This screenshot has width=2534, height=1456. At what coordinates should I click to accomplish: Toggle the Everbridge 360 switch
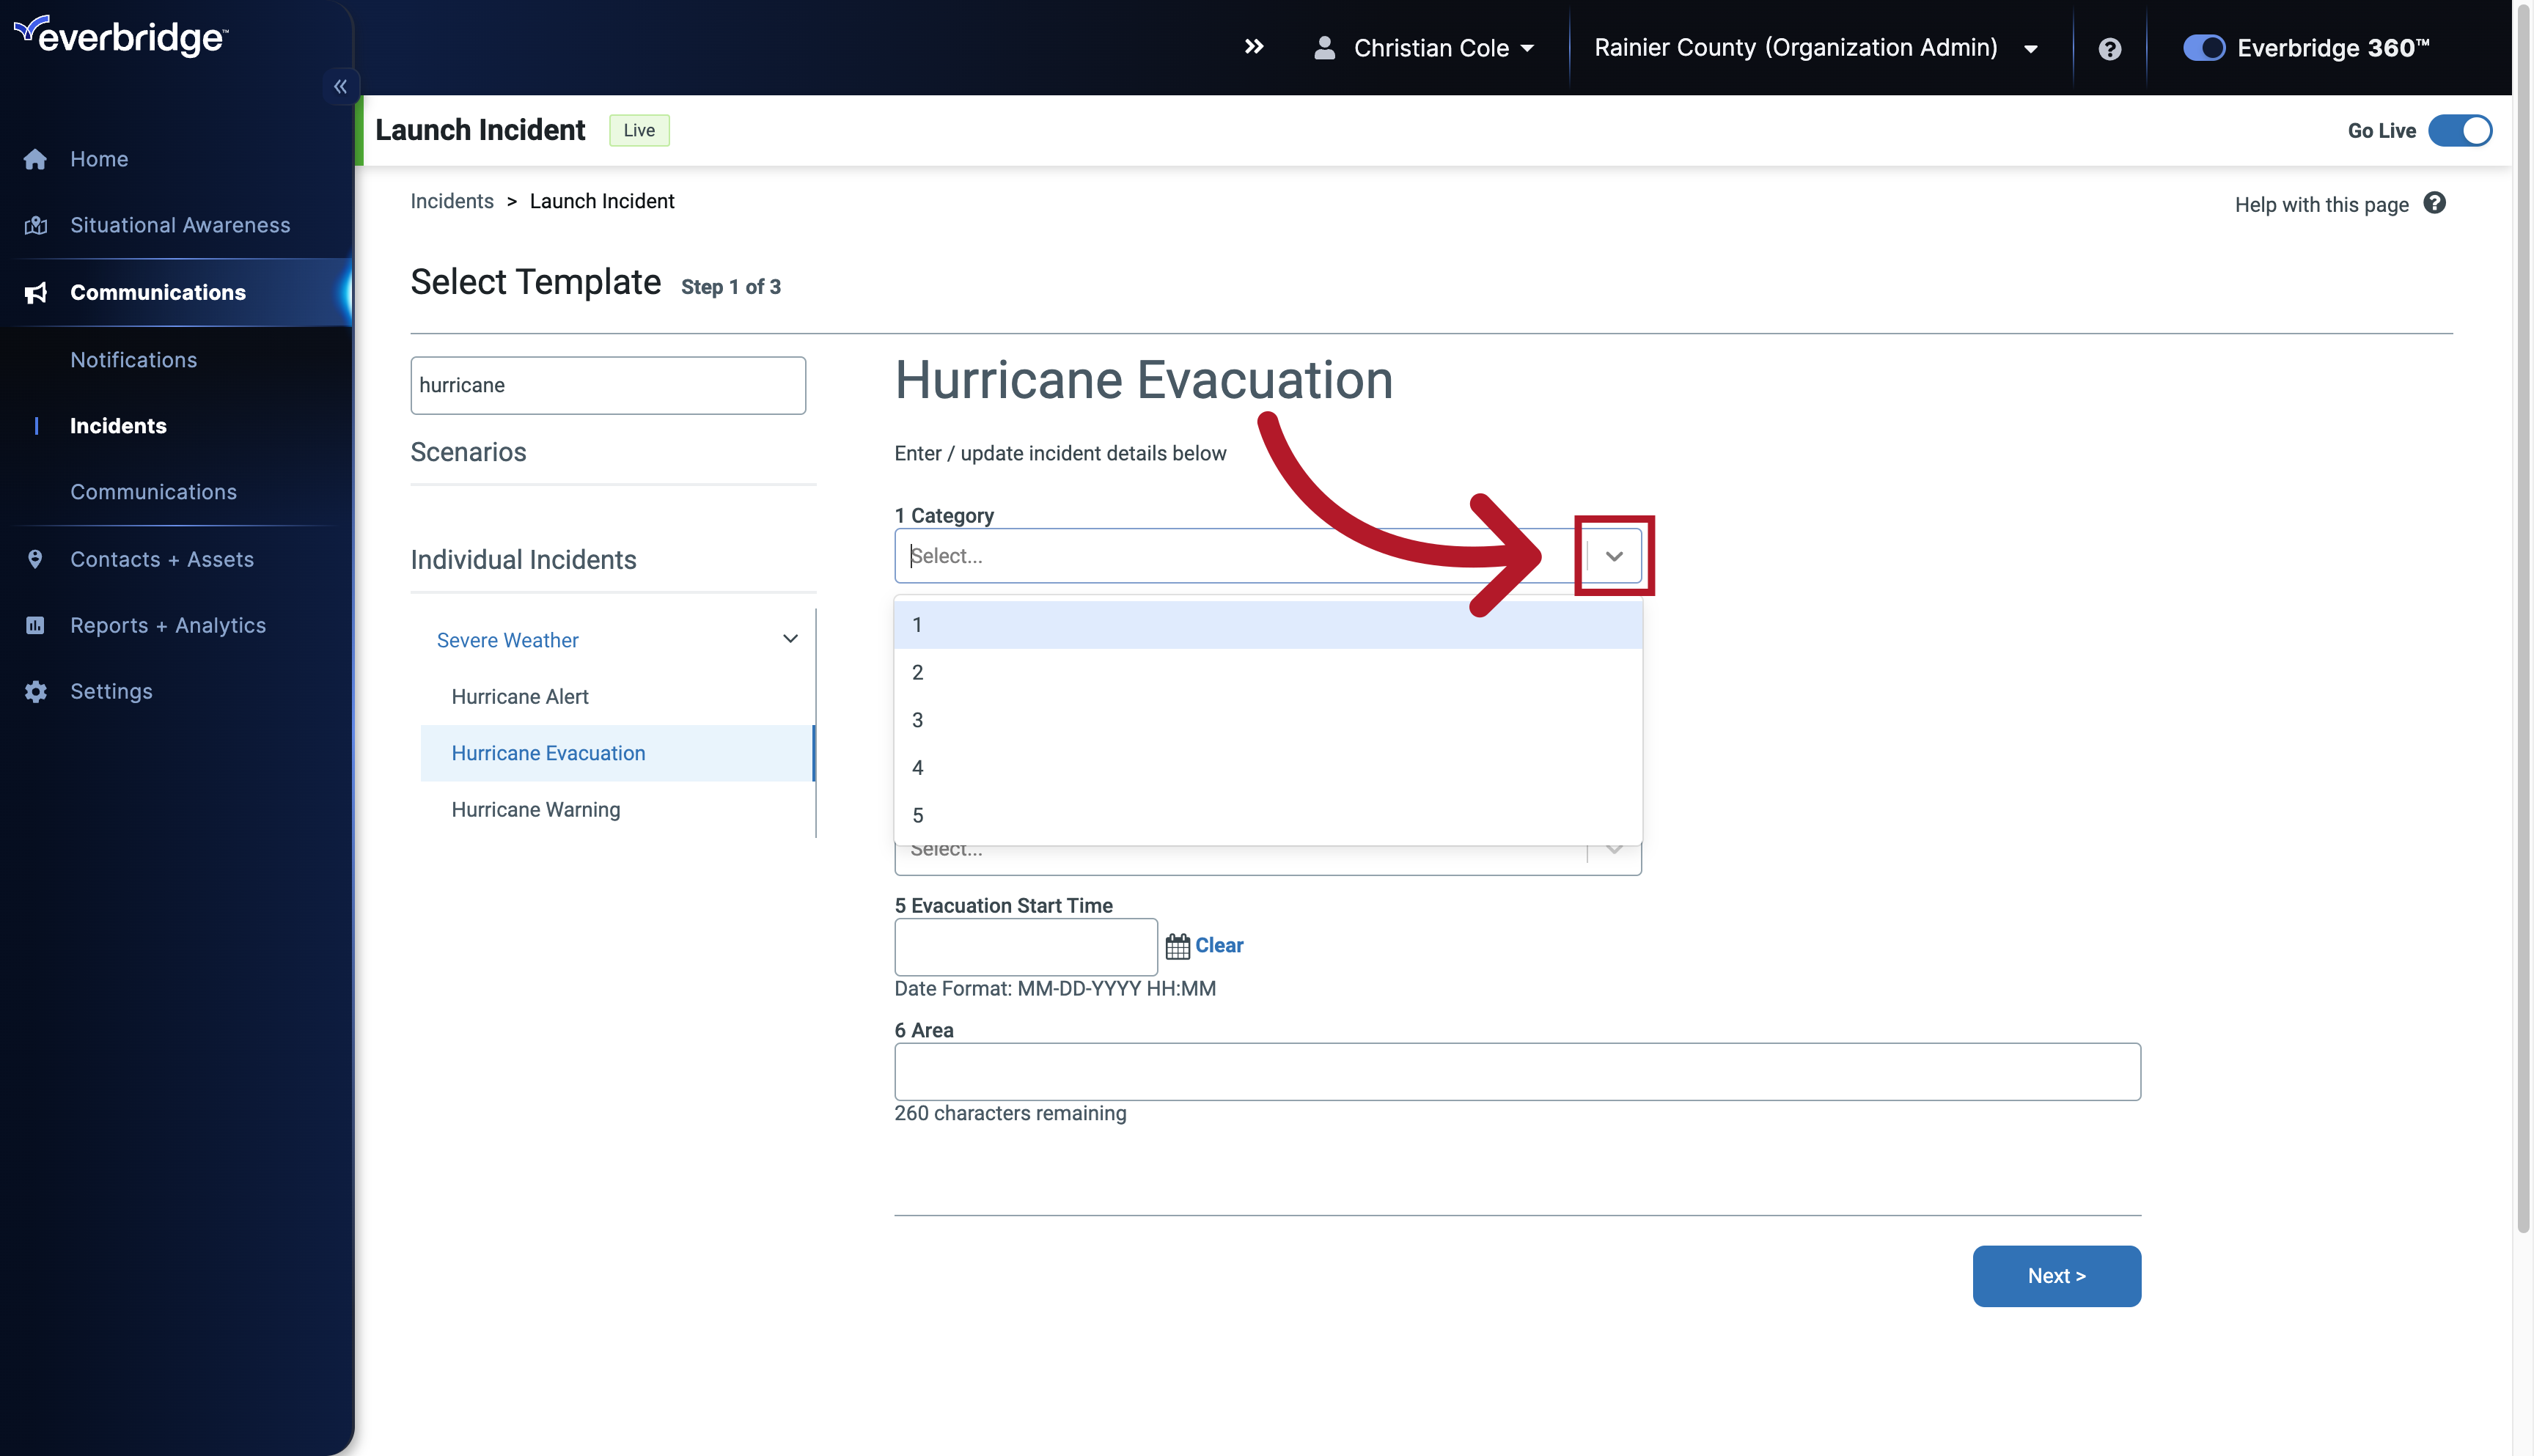point(2202,47)
